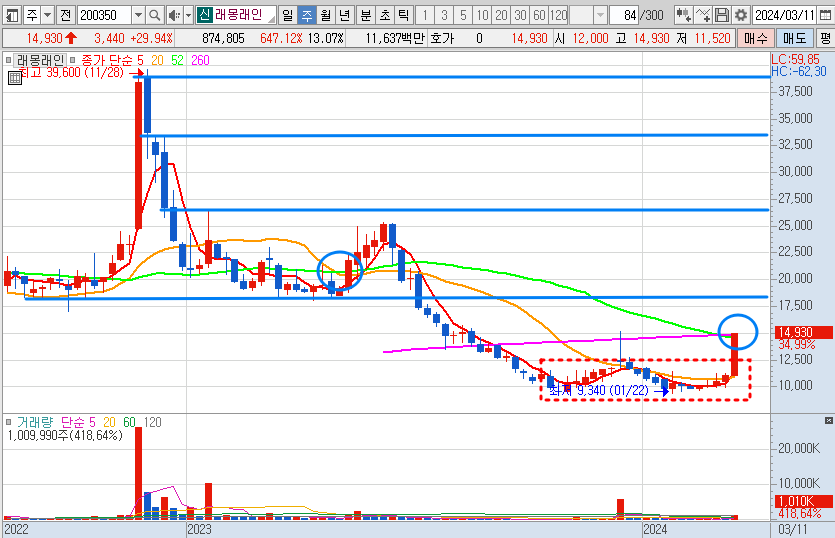Image resolution: width=835 pixels, height=538 pixels.
Task: Click the 종가 단순 moving average legend
Action: tap(108, 60)
